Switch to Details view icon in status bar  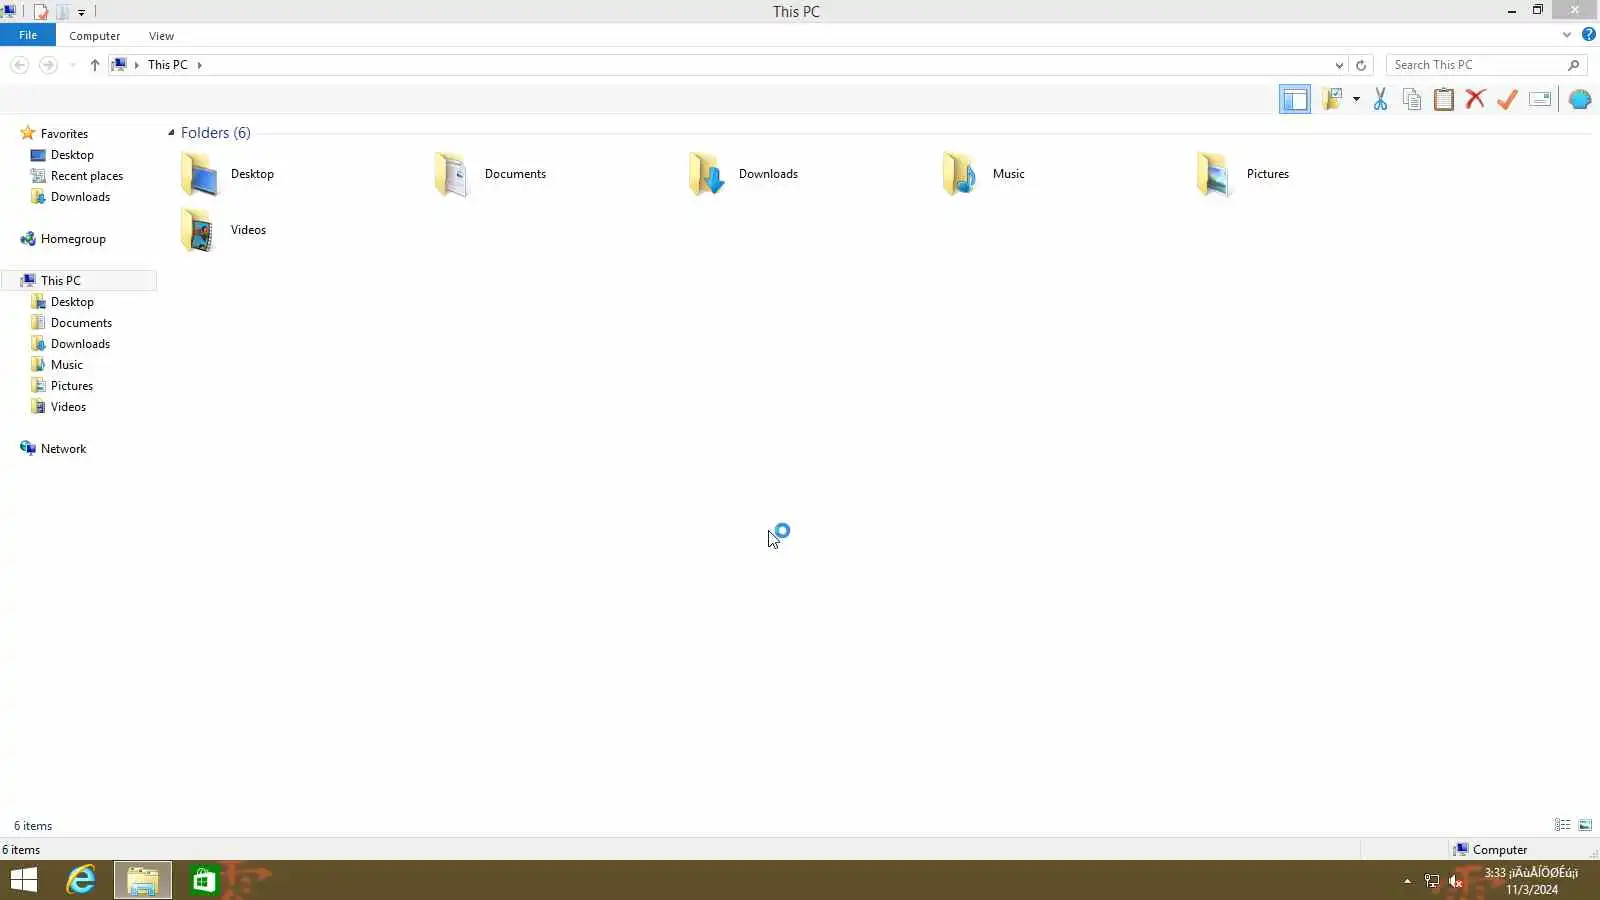(x=1562, y=825)
